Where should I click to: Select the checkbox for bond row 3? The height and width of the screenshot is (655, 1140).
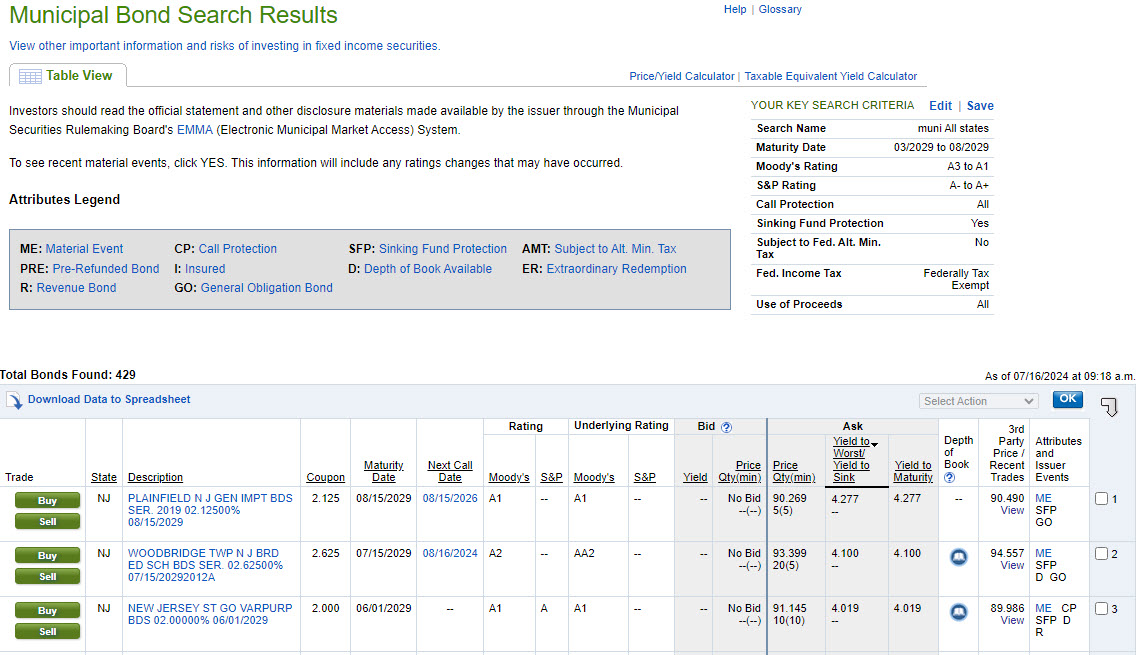coord(1101,609)
